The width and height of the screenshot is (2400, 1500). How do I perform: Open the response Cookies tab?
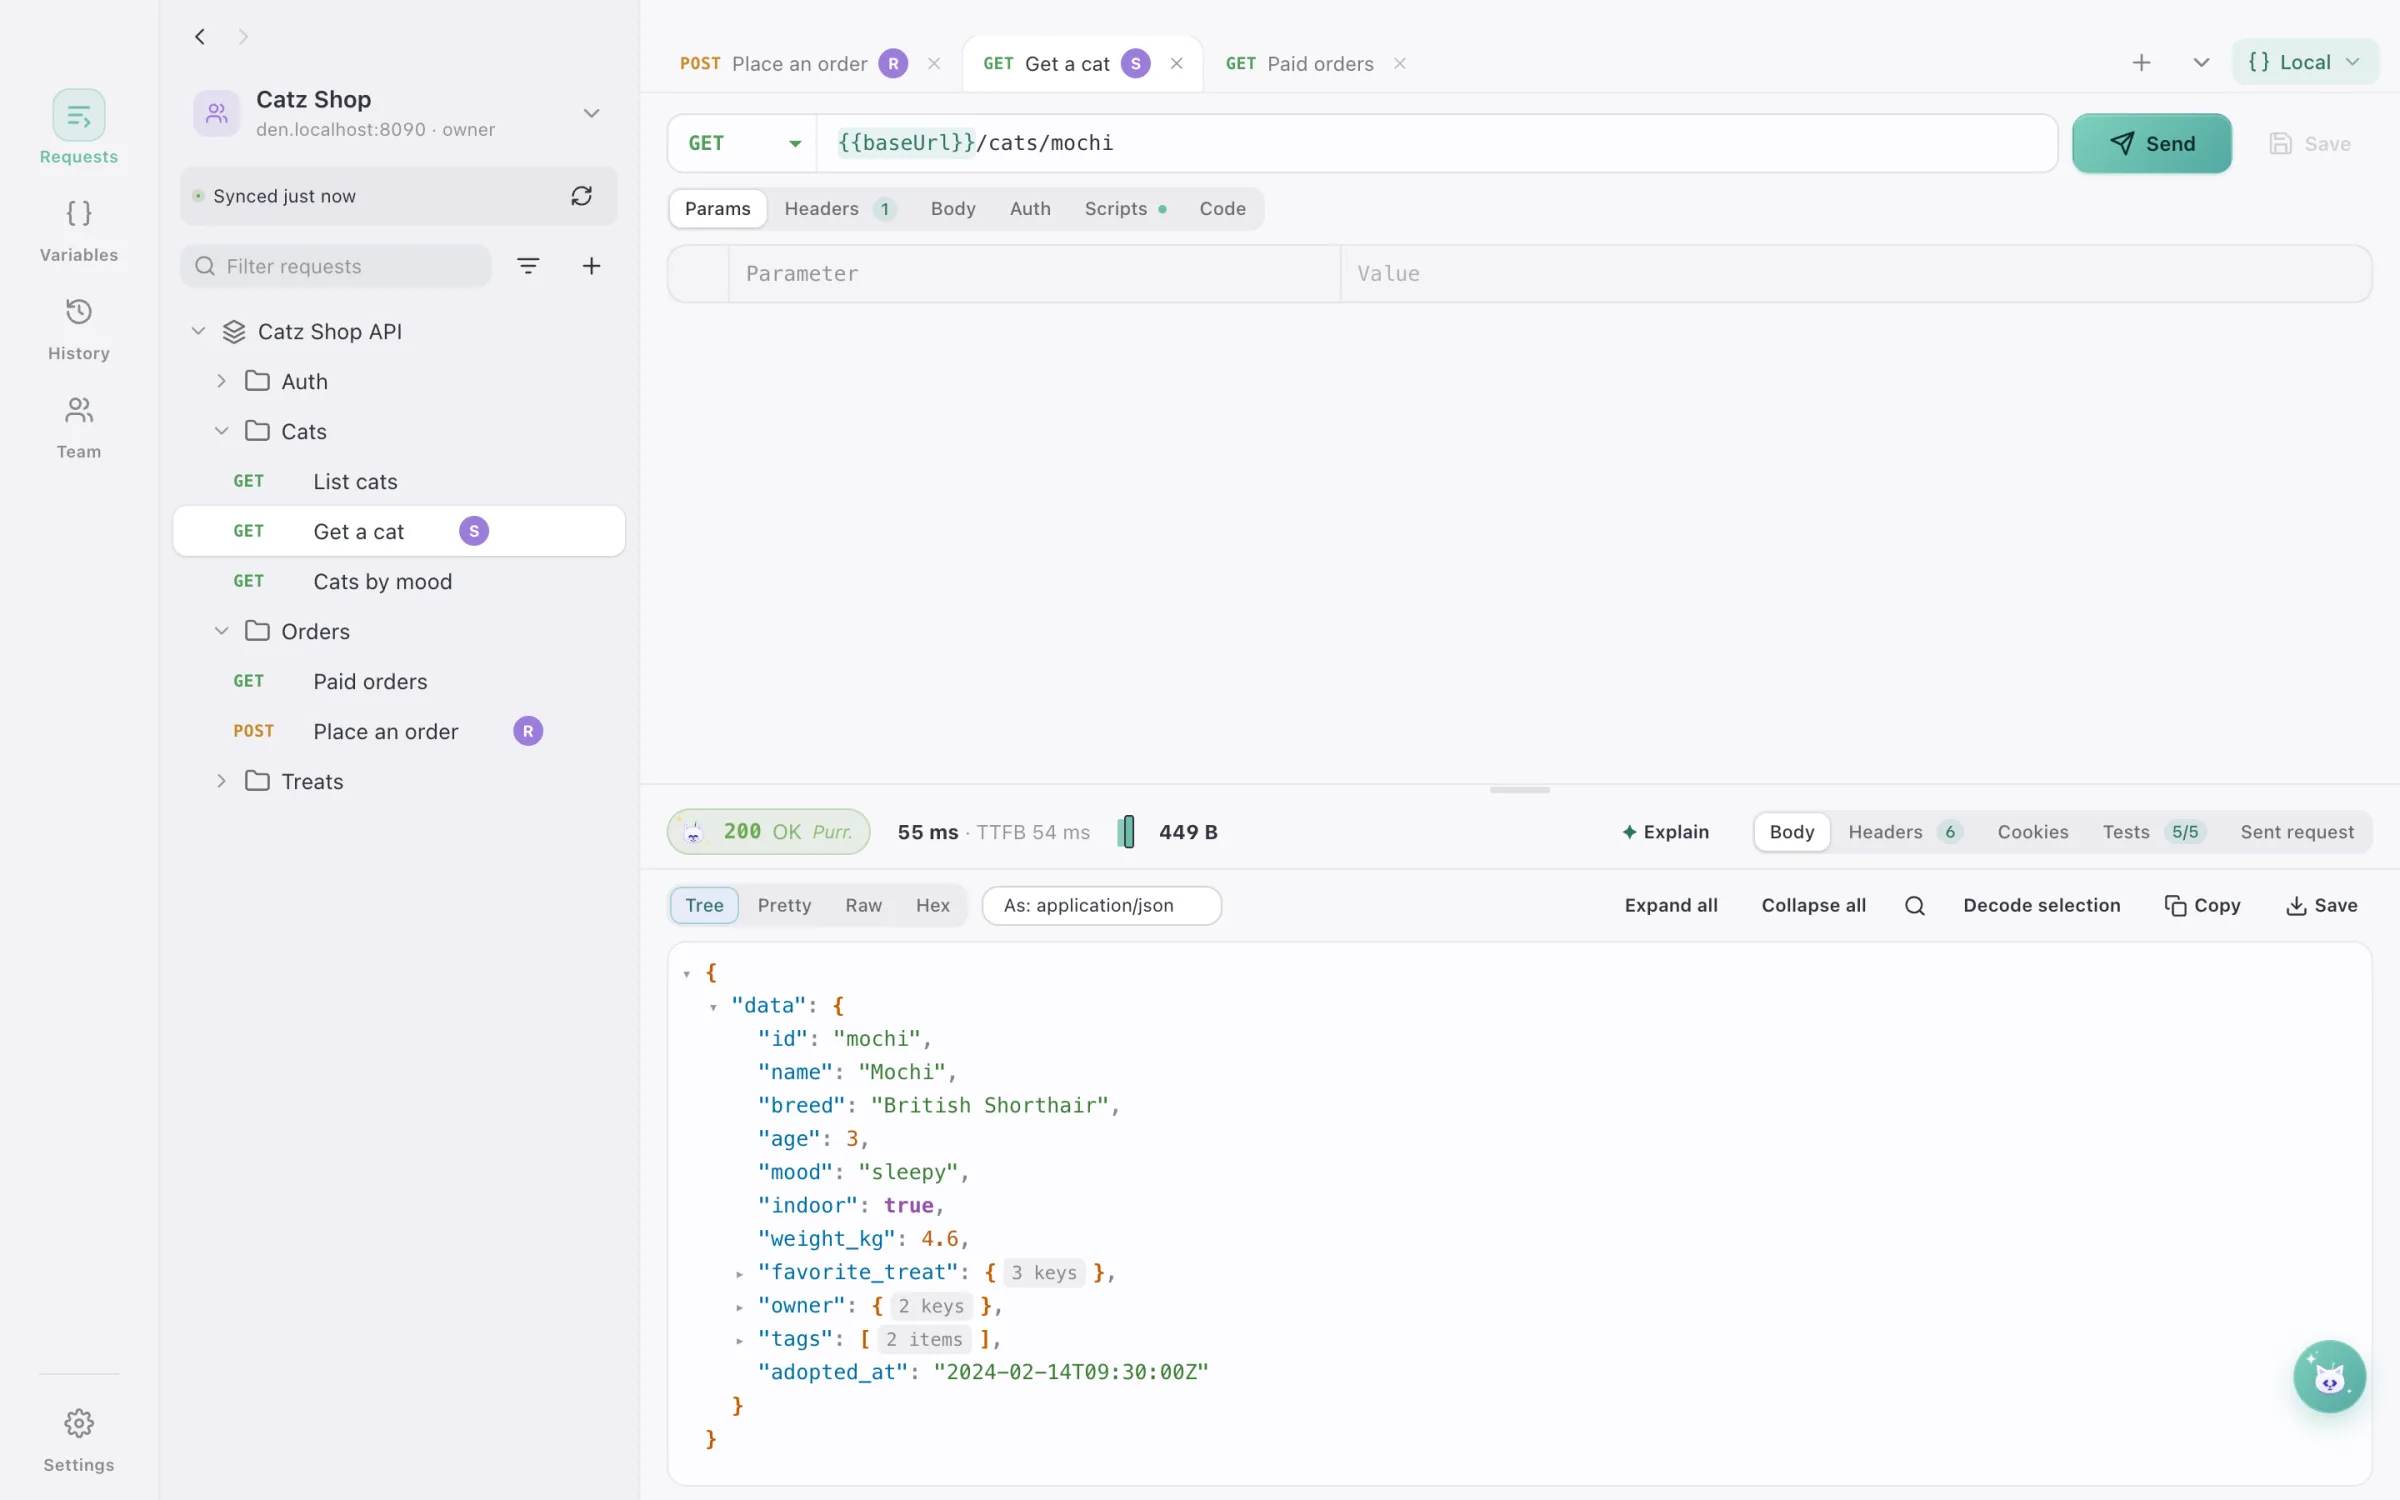click(x=2032, y=832)
